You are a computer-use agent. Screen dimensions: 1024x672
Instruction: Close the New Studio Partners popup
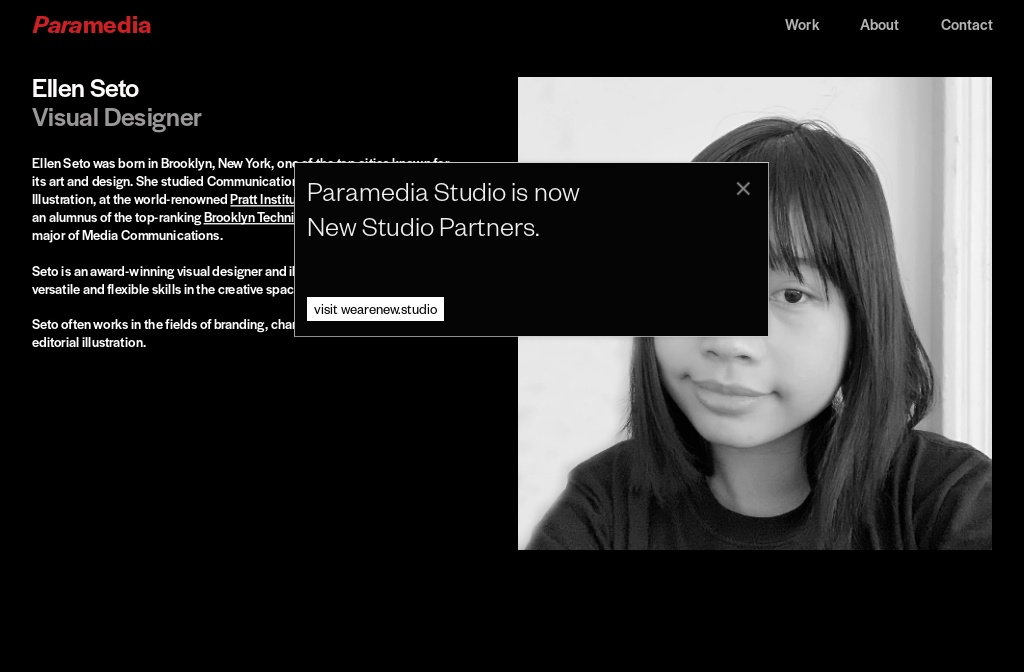(x=743, y=189)
